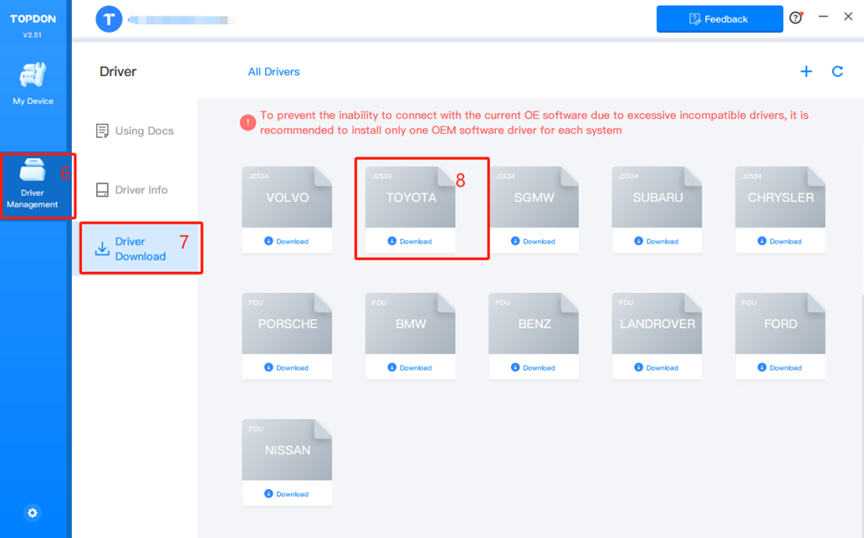The height and width of the screenshot is (538, 864).
Task: Select the PORSCHE PDU driver file
Action: click(287, 323)
